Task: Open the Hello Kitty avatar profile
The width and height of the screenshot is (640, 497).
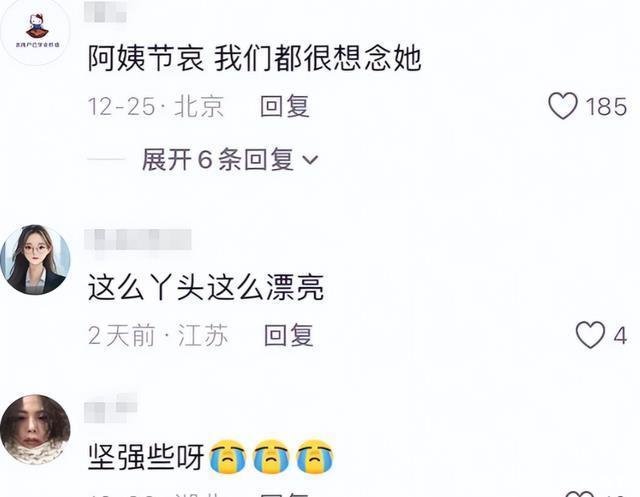Action: (x=36, y=31)
